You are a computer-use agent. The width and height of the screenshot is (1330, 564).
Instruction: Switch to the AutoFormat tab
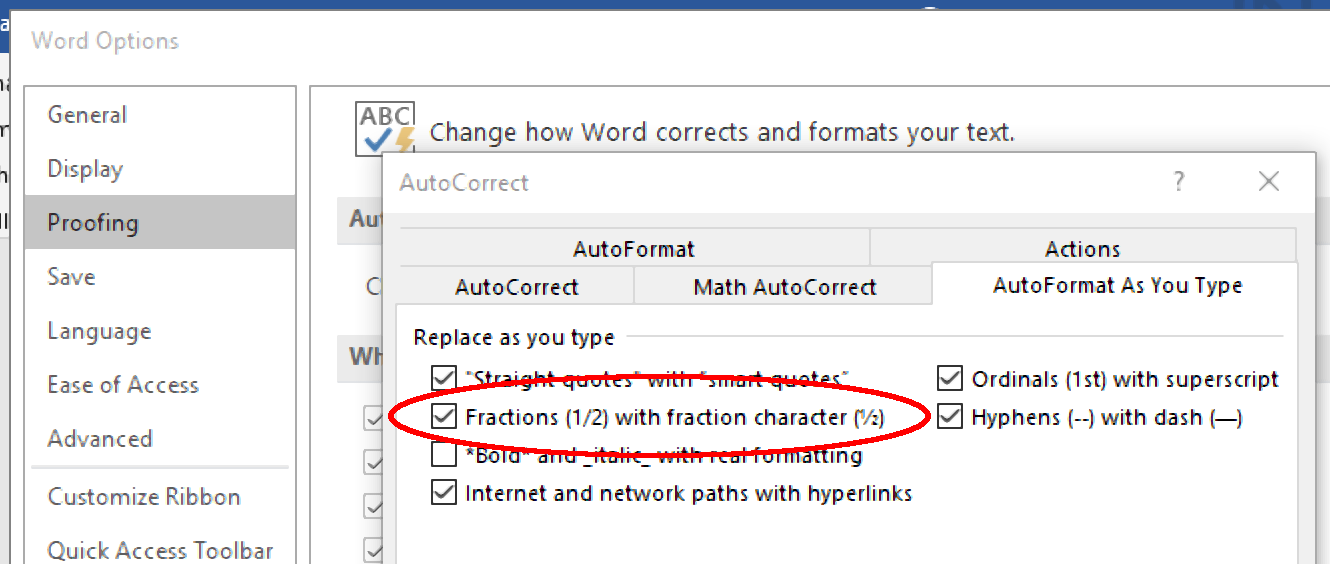[633, 249]
